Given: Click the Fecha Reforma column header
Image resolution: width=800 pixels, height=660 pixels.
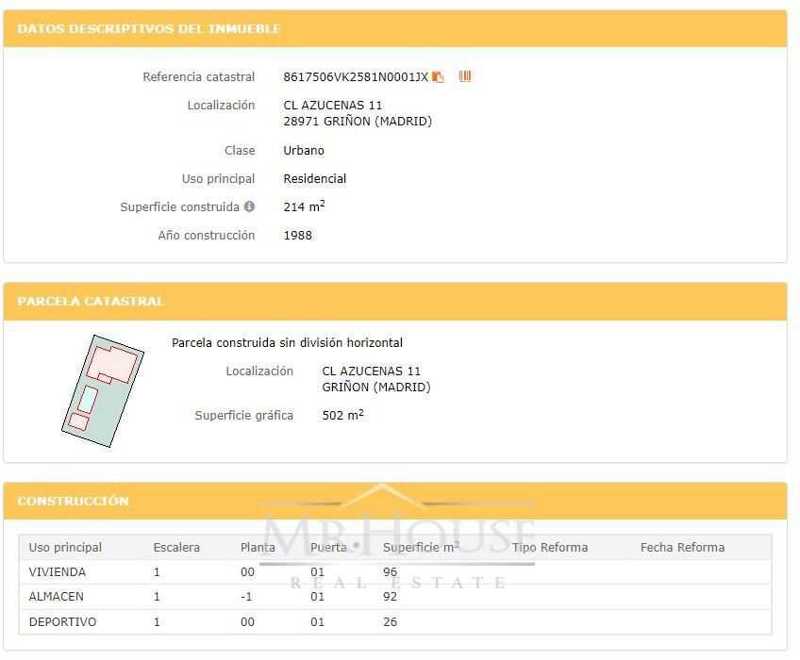Looking at the screenshot, I should pyautogui.click(x=682, y=547).
